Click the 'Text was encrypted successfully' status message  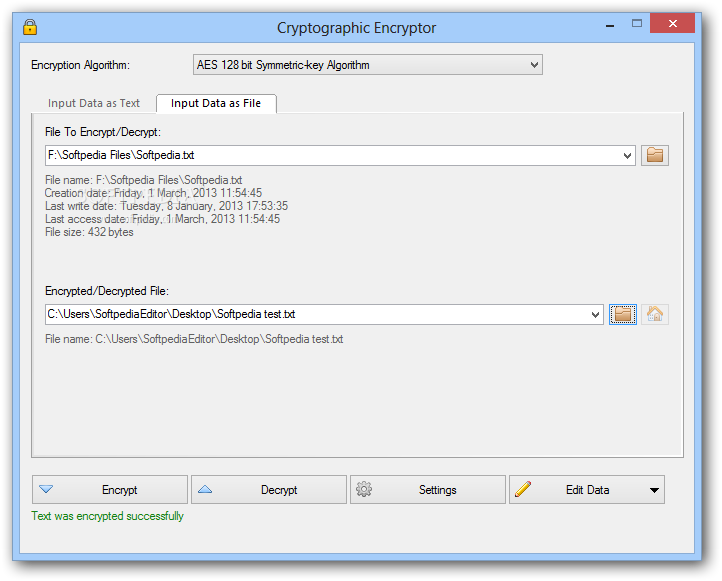[x=107, y=516]
